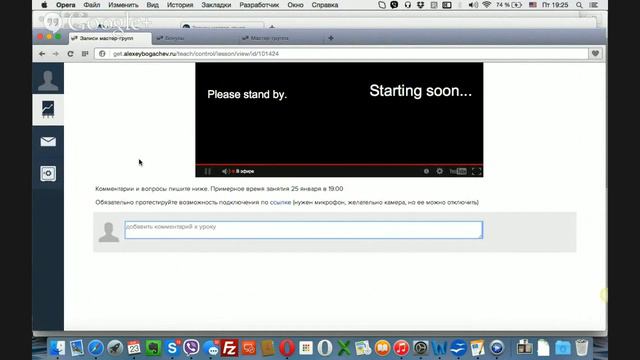This screenshot has width=640, height=360.
Task: Open the Окно menu
Action: tap(295, 5)
